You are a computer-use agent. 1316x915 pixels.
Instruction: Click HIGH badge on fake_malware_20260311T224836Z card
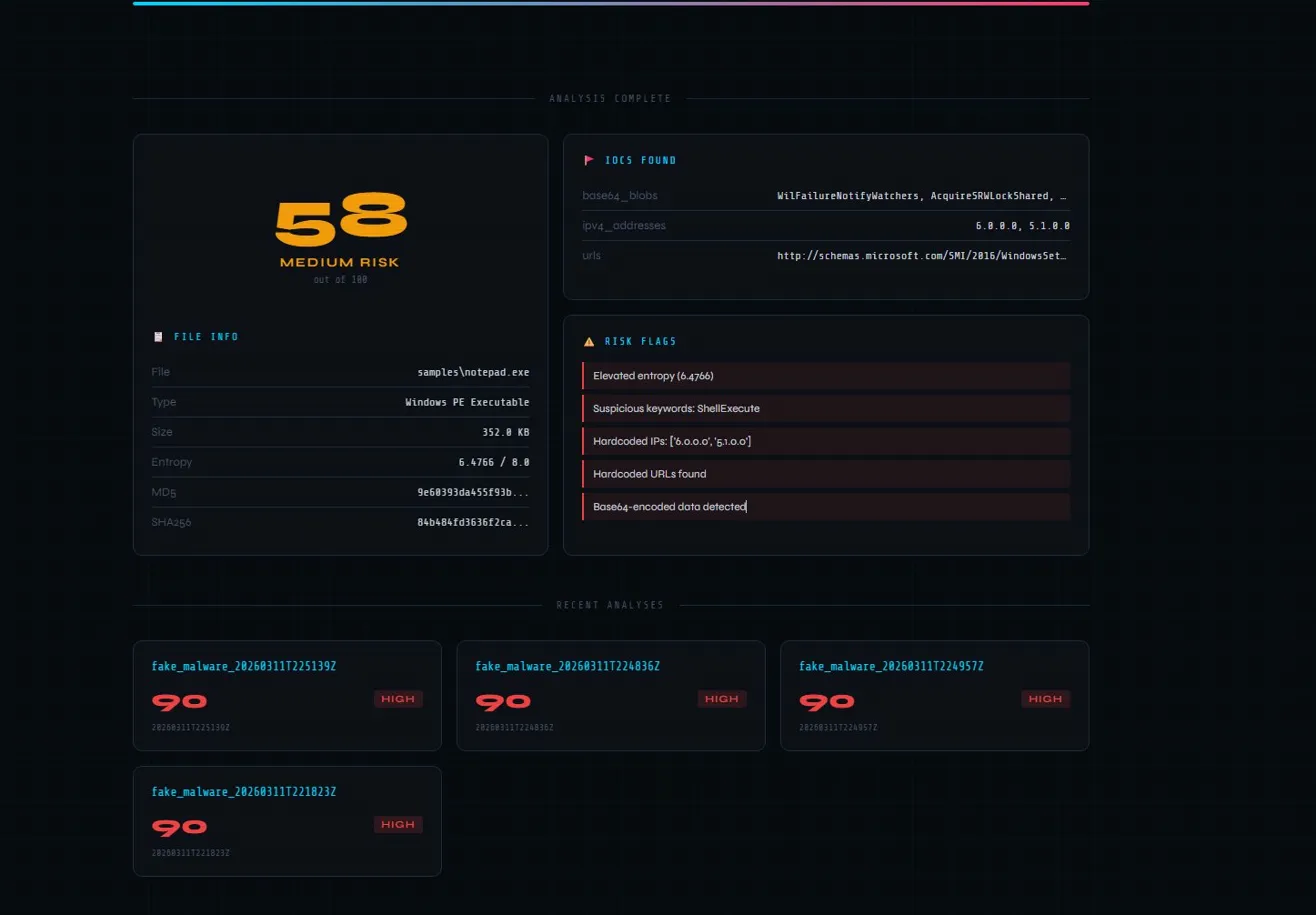click(722, 699)
